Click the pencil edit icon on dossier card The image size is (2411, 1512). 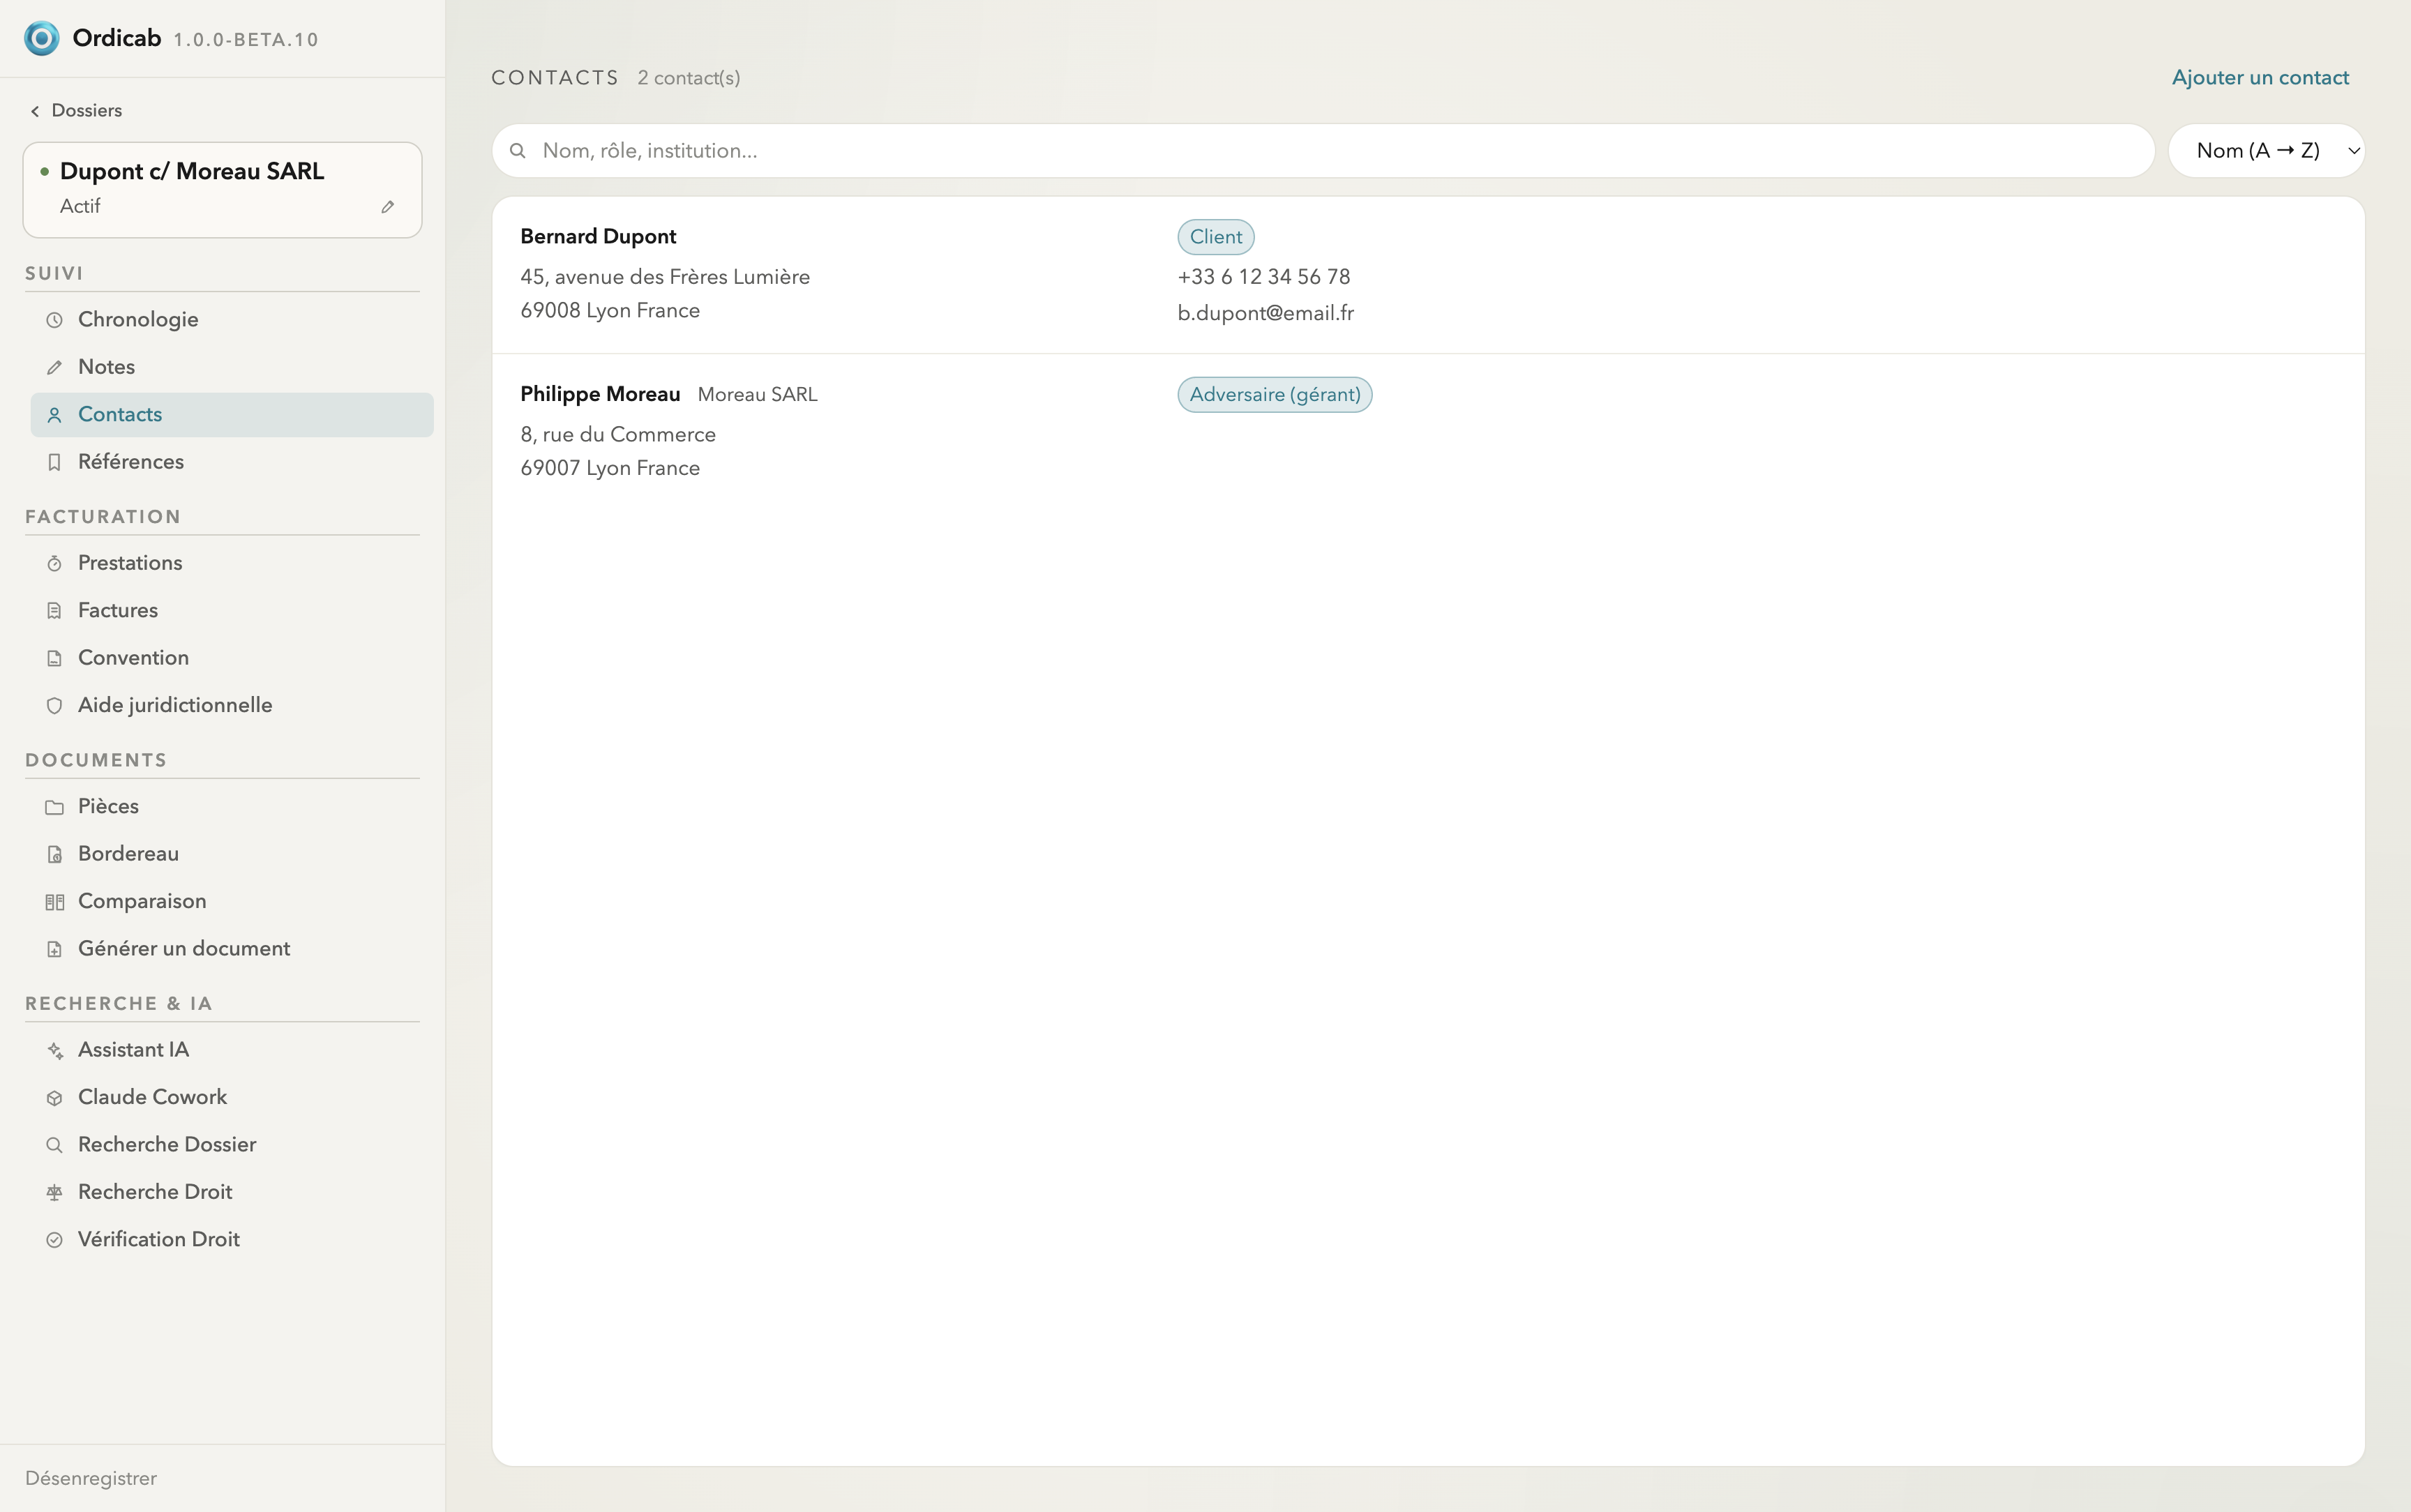[x=387, y=207]
